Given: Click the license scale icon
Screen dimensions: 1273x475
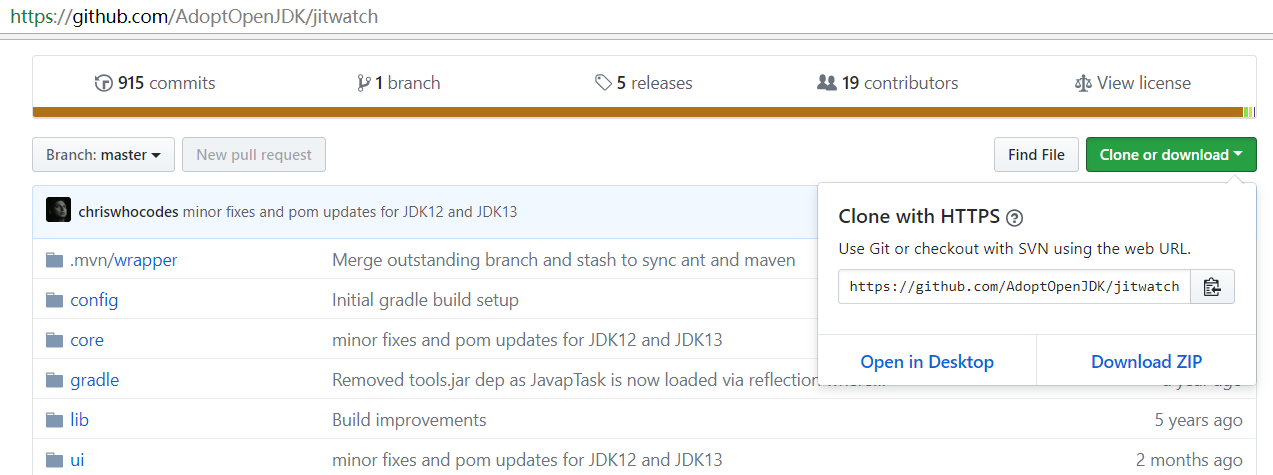Looking at the screenshot, I should click(x=1083, y=83).
